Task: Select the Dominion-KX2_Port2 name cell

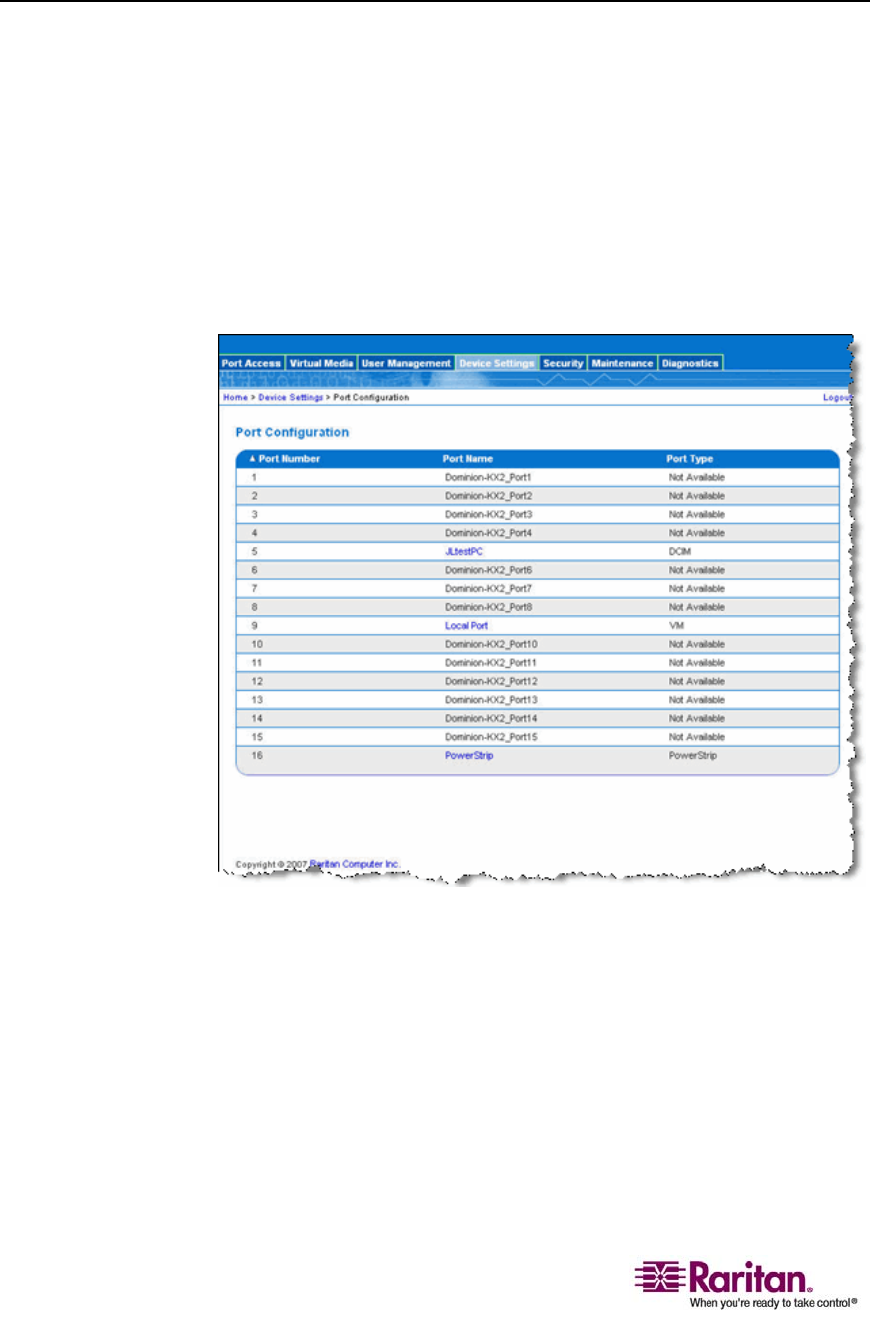Action: [x=488, y=496]
